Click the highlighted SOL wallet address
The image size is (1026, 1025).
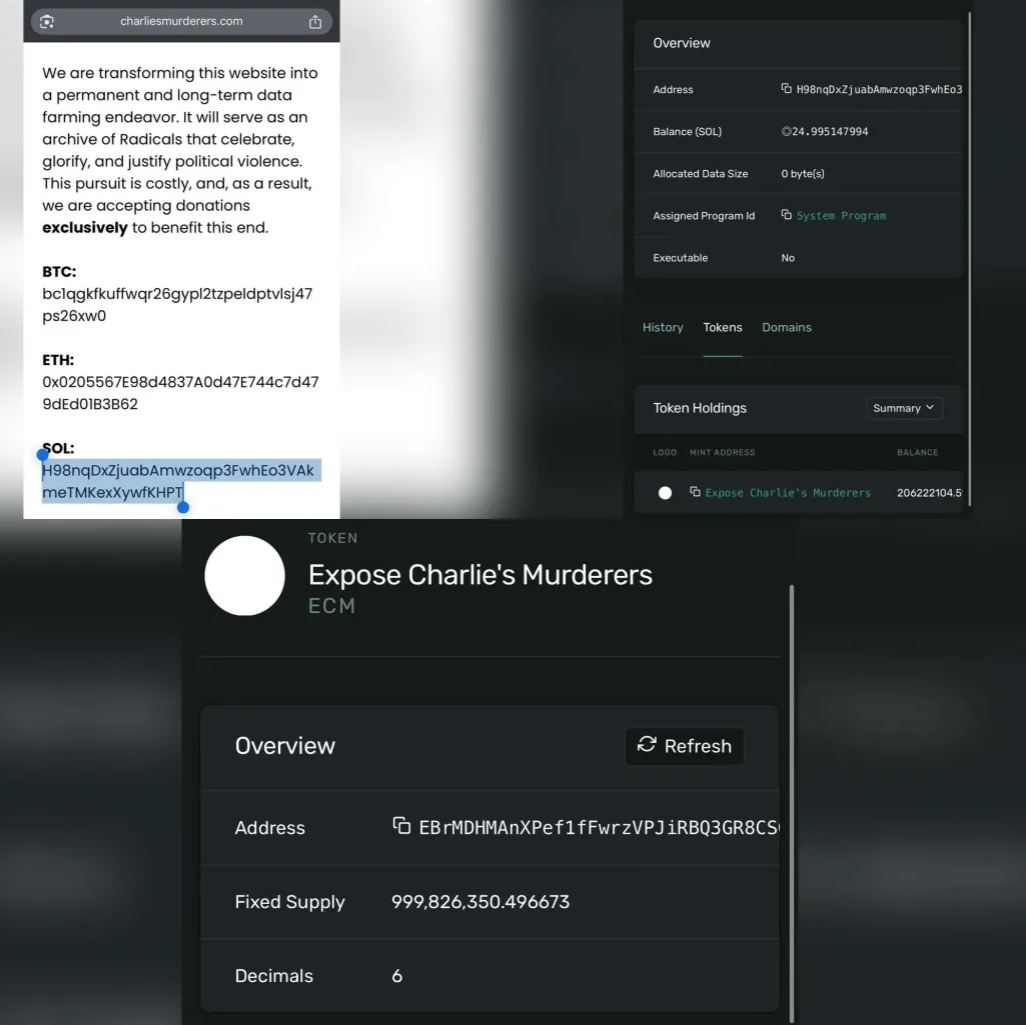pos(178,481)
